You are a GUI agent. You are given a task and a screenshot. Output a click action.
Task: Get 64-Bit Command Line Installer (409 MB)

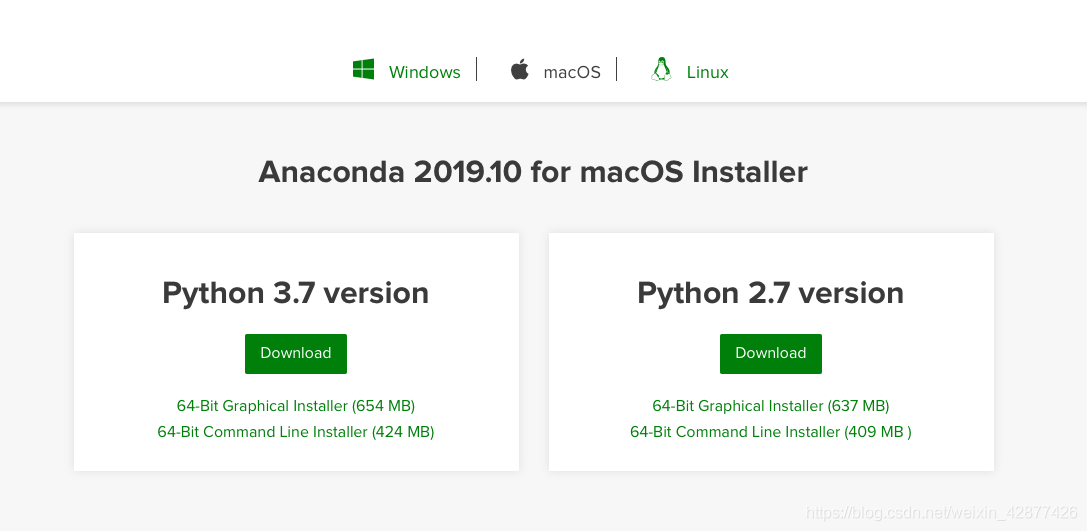tap(770, 432)
